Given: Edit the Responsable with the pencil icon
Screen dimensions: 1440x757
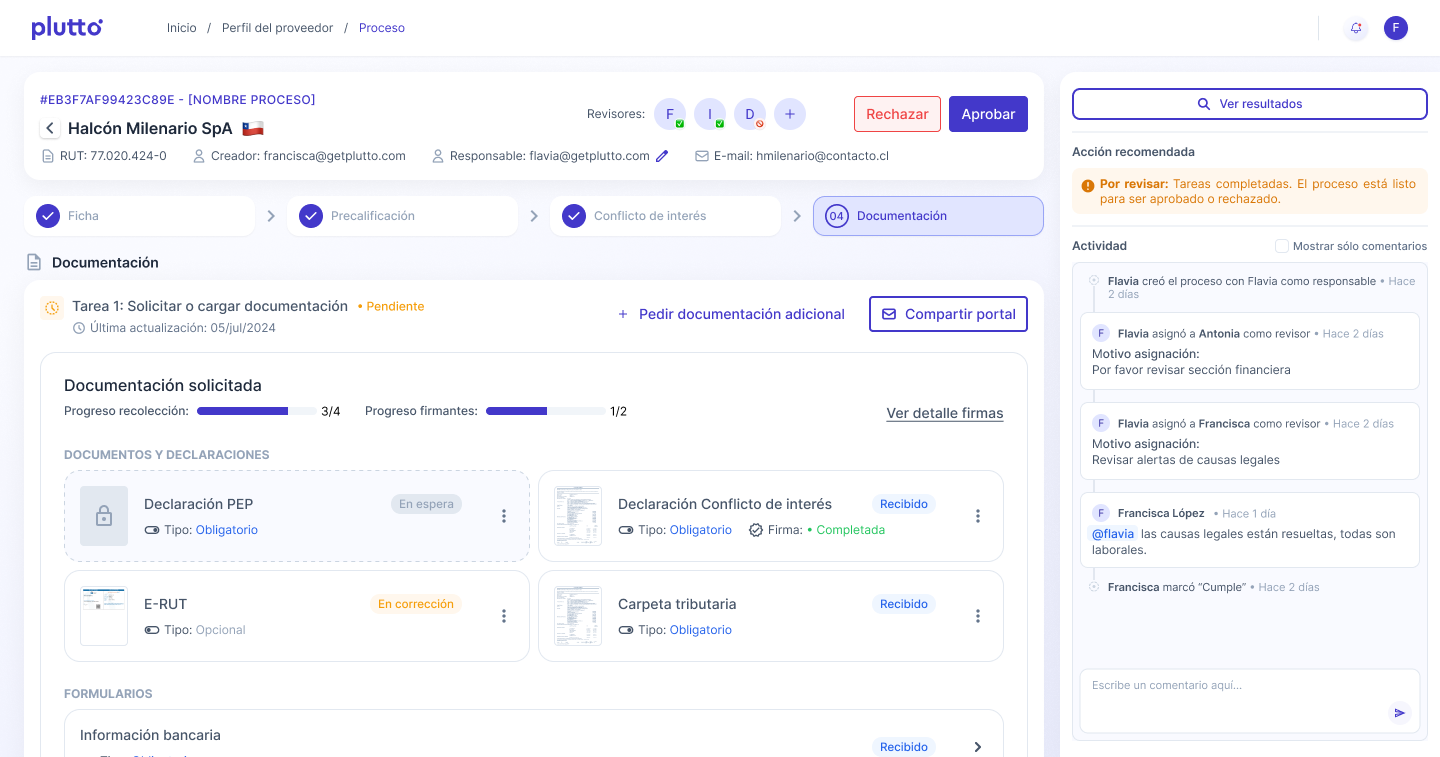Looking at the screenshot, I should click(662, 156).
